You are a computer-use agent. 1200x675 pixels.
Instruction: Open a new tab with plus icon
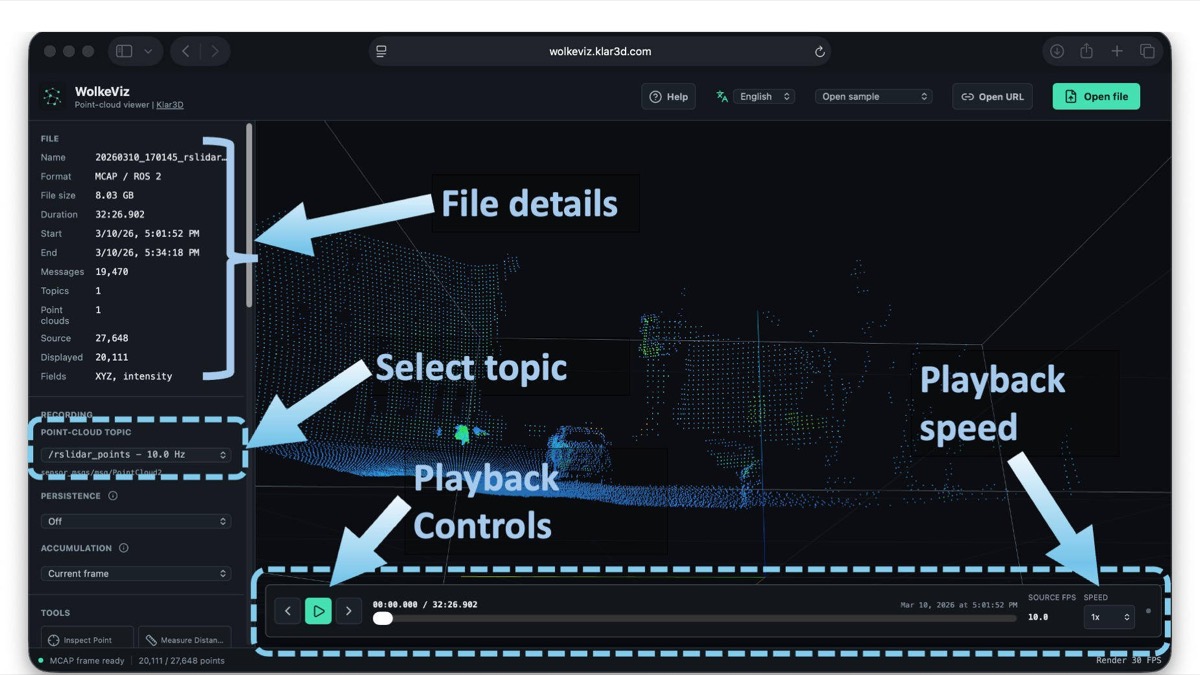[1117, 51]
